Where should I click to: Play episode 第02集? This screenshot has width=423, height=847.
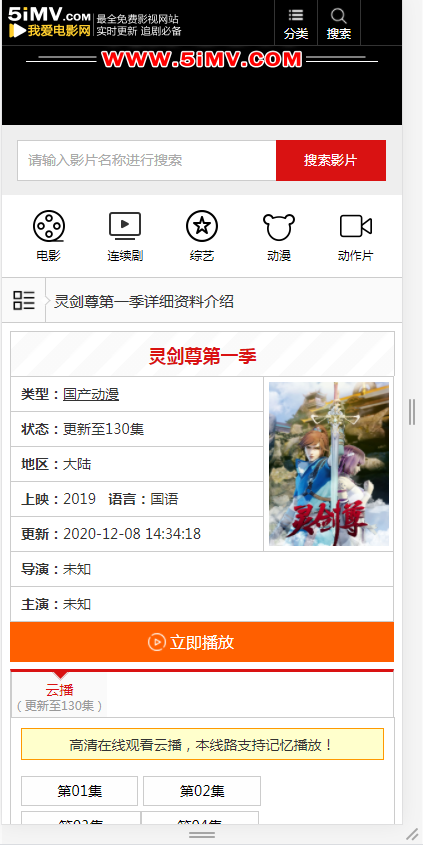click(x=202, y=791)
